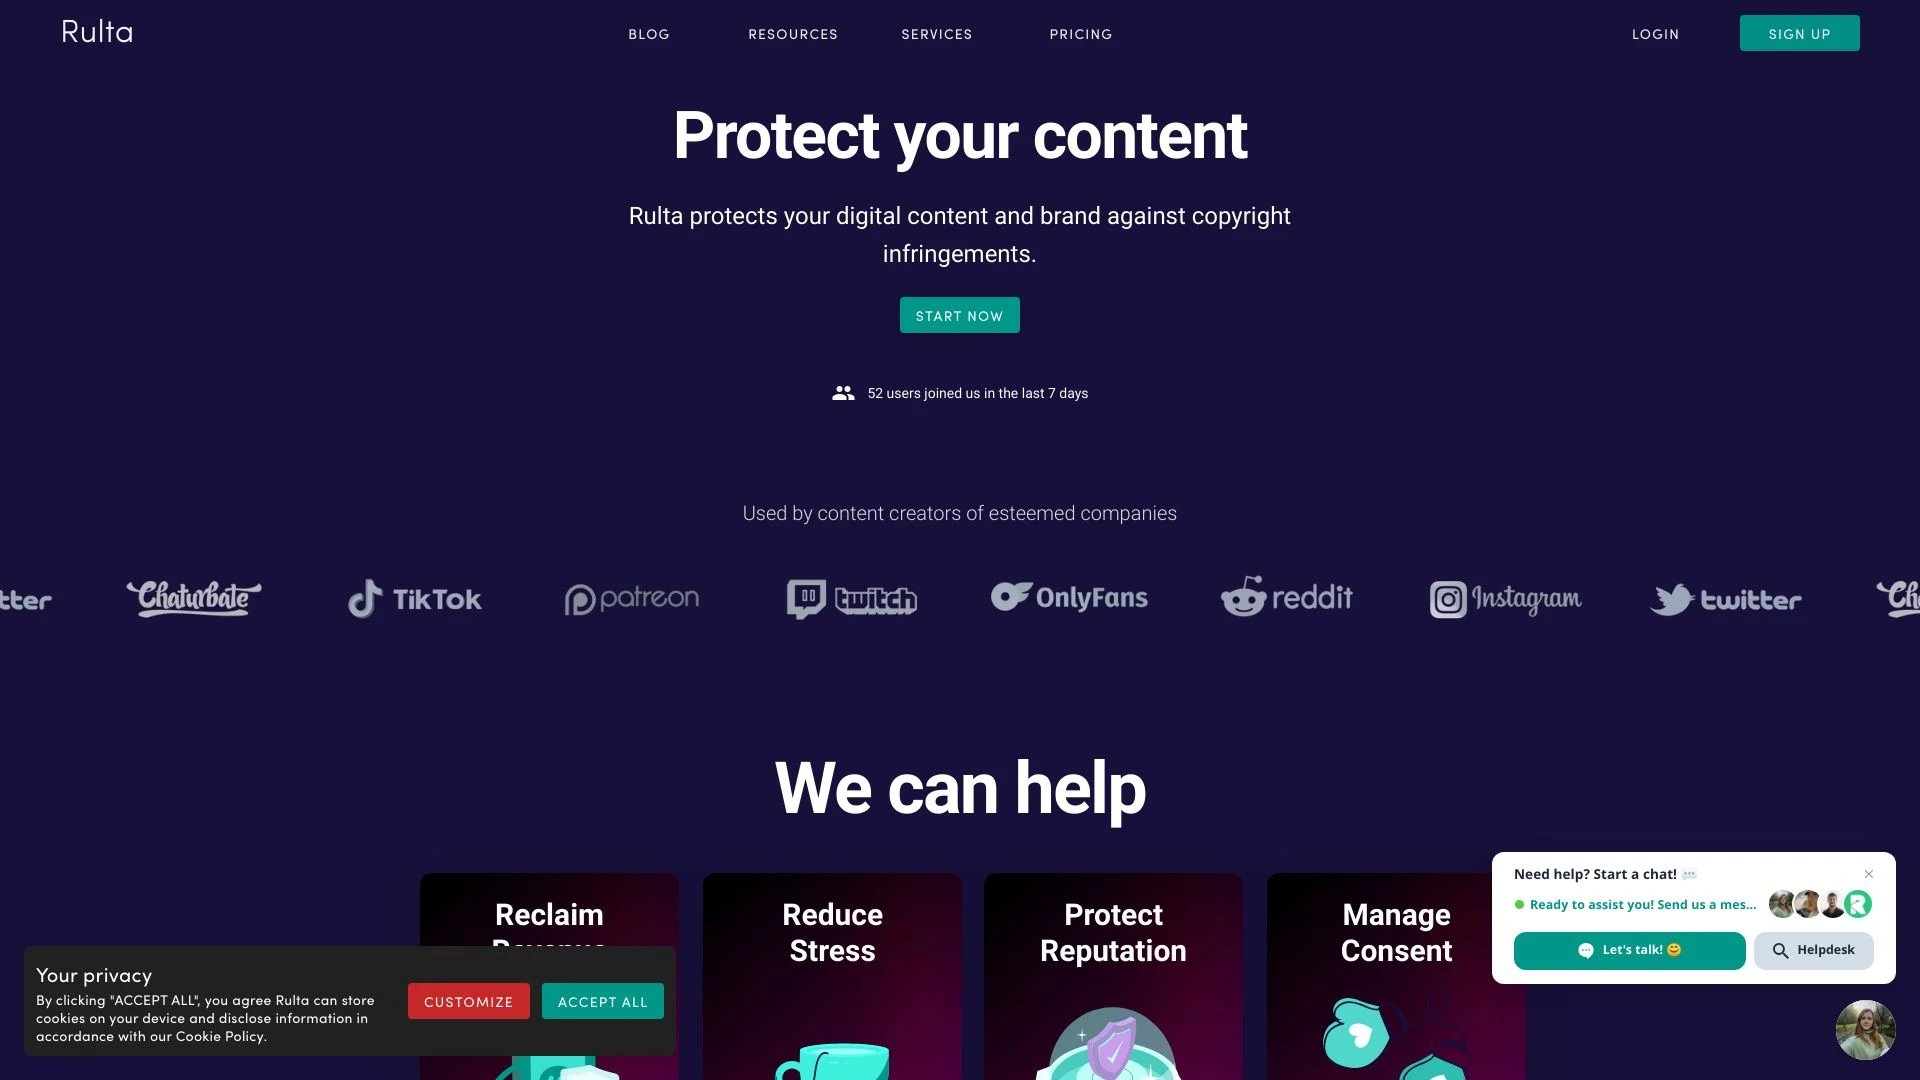Click START NOW call-to-action button
Viewport: 1920px width, 1080px height.
click(x=960, y=315)
